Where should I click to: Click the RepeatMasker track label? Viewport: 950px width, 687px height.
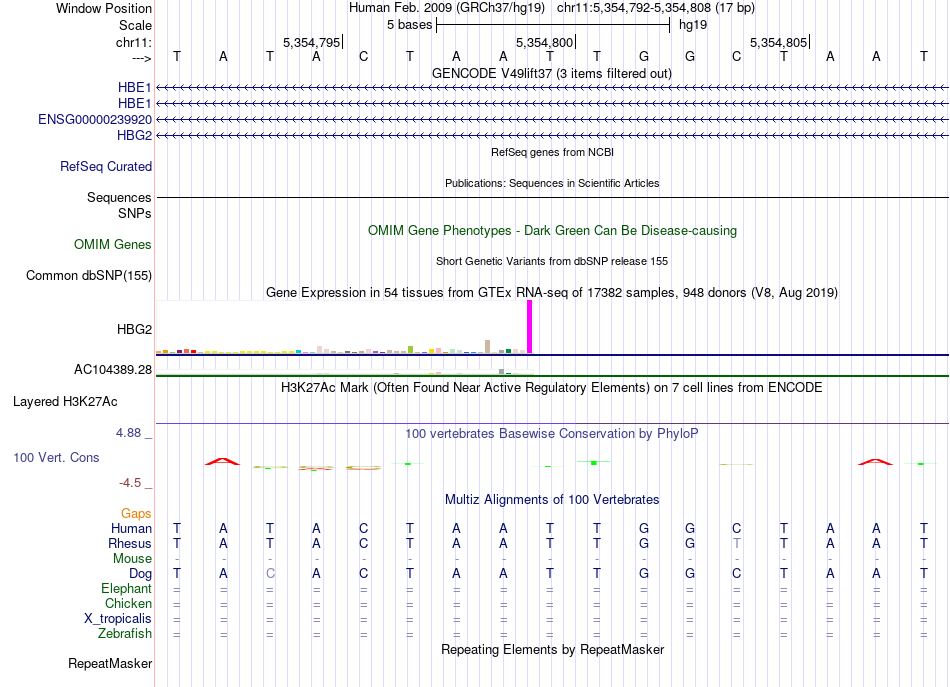(110, 663)
